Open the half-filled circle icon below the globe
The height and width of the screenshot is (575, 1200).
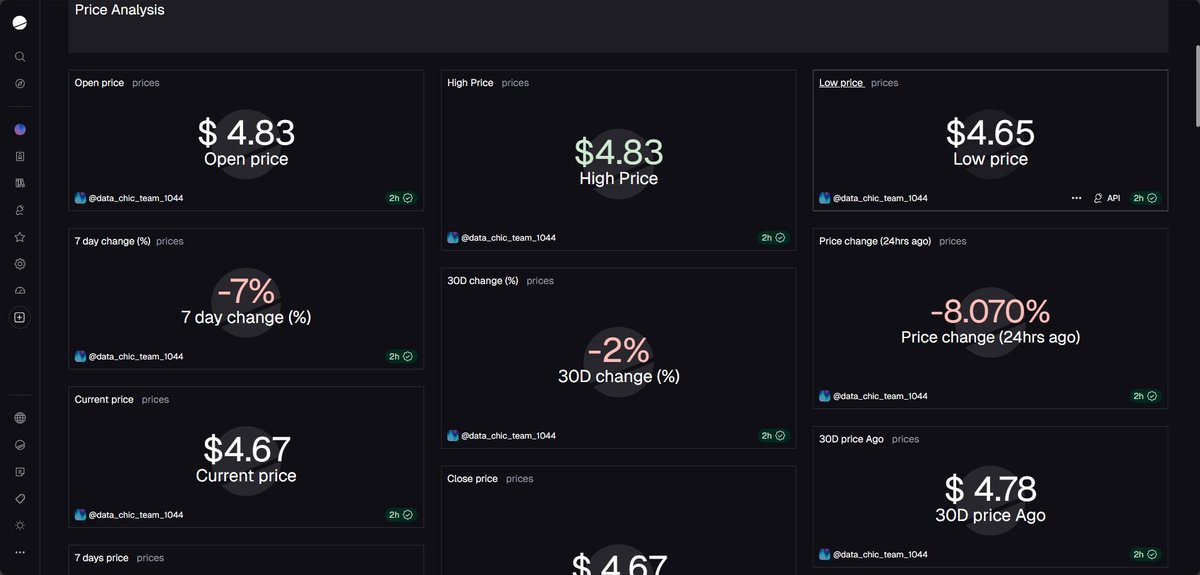point(20,445)
